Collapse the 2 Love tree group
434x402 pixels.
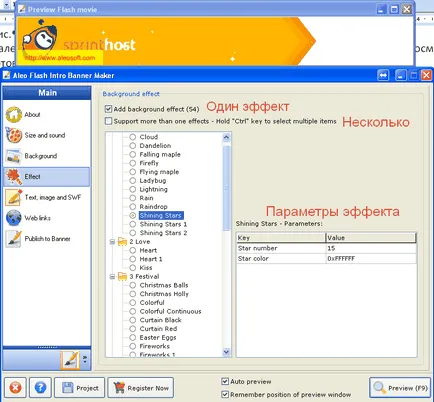point(112,242)
